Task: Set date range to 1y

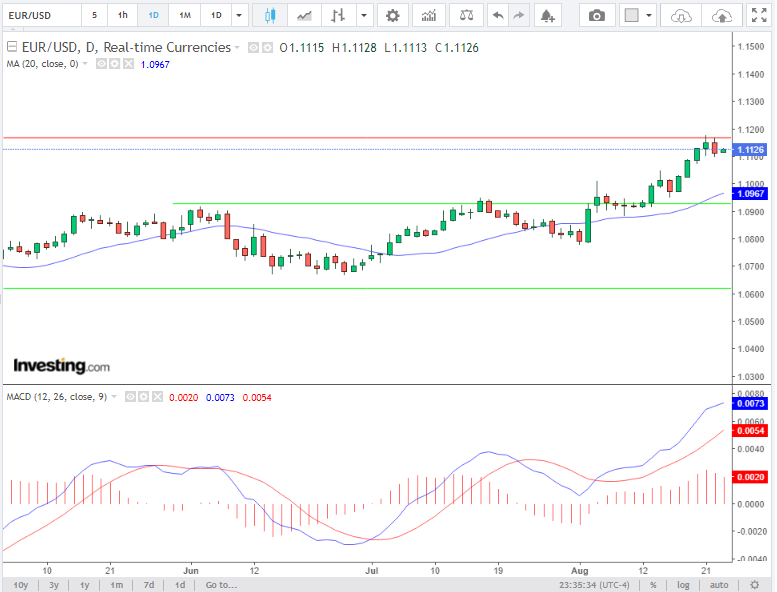Action: click(x=85, y=584)
